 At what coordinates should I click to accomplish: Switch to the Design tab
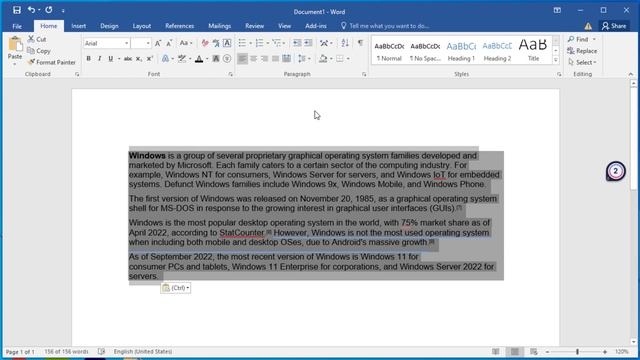109,26
